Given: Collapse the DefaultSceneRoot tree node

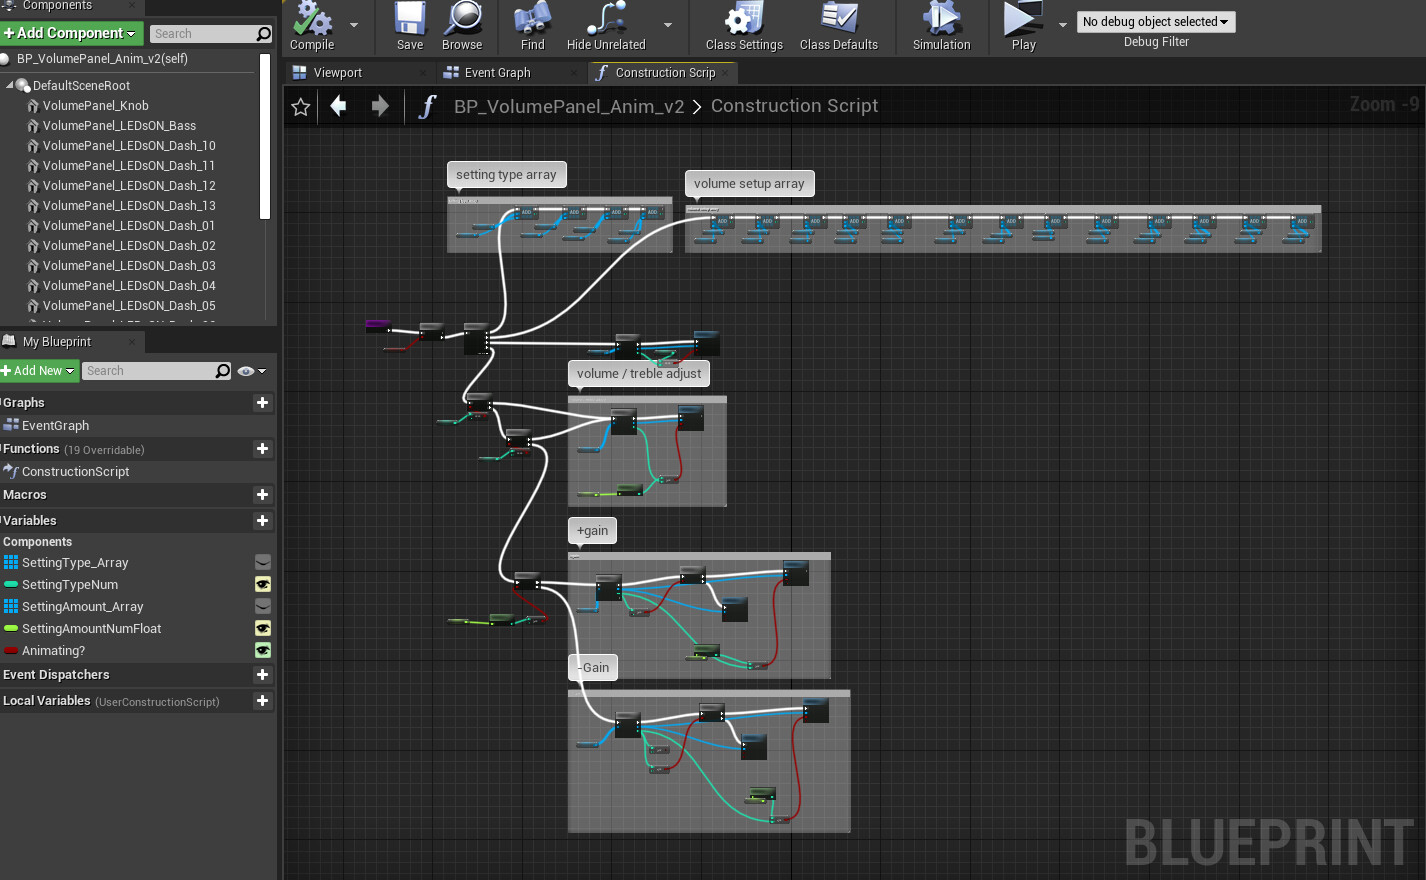Looking at the screenshot, I should pyautogui.click(x=10, y=85).
